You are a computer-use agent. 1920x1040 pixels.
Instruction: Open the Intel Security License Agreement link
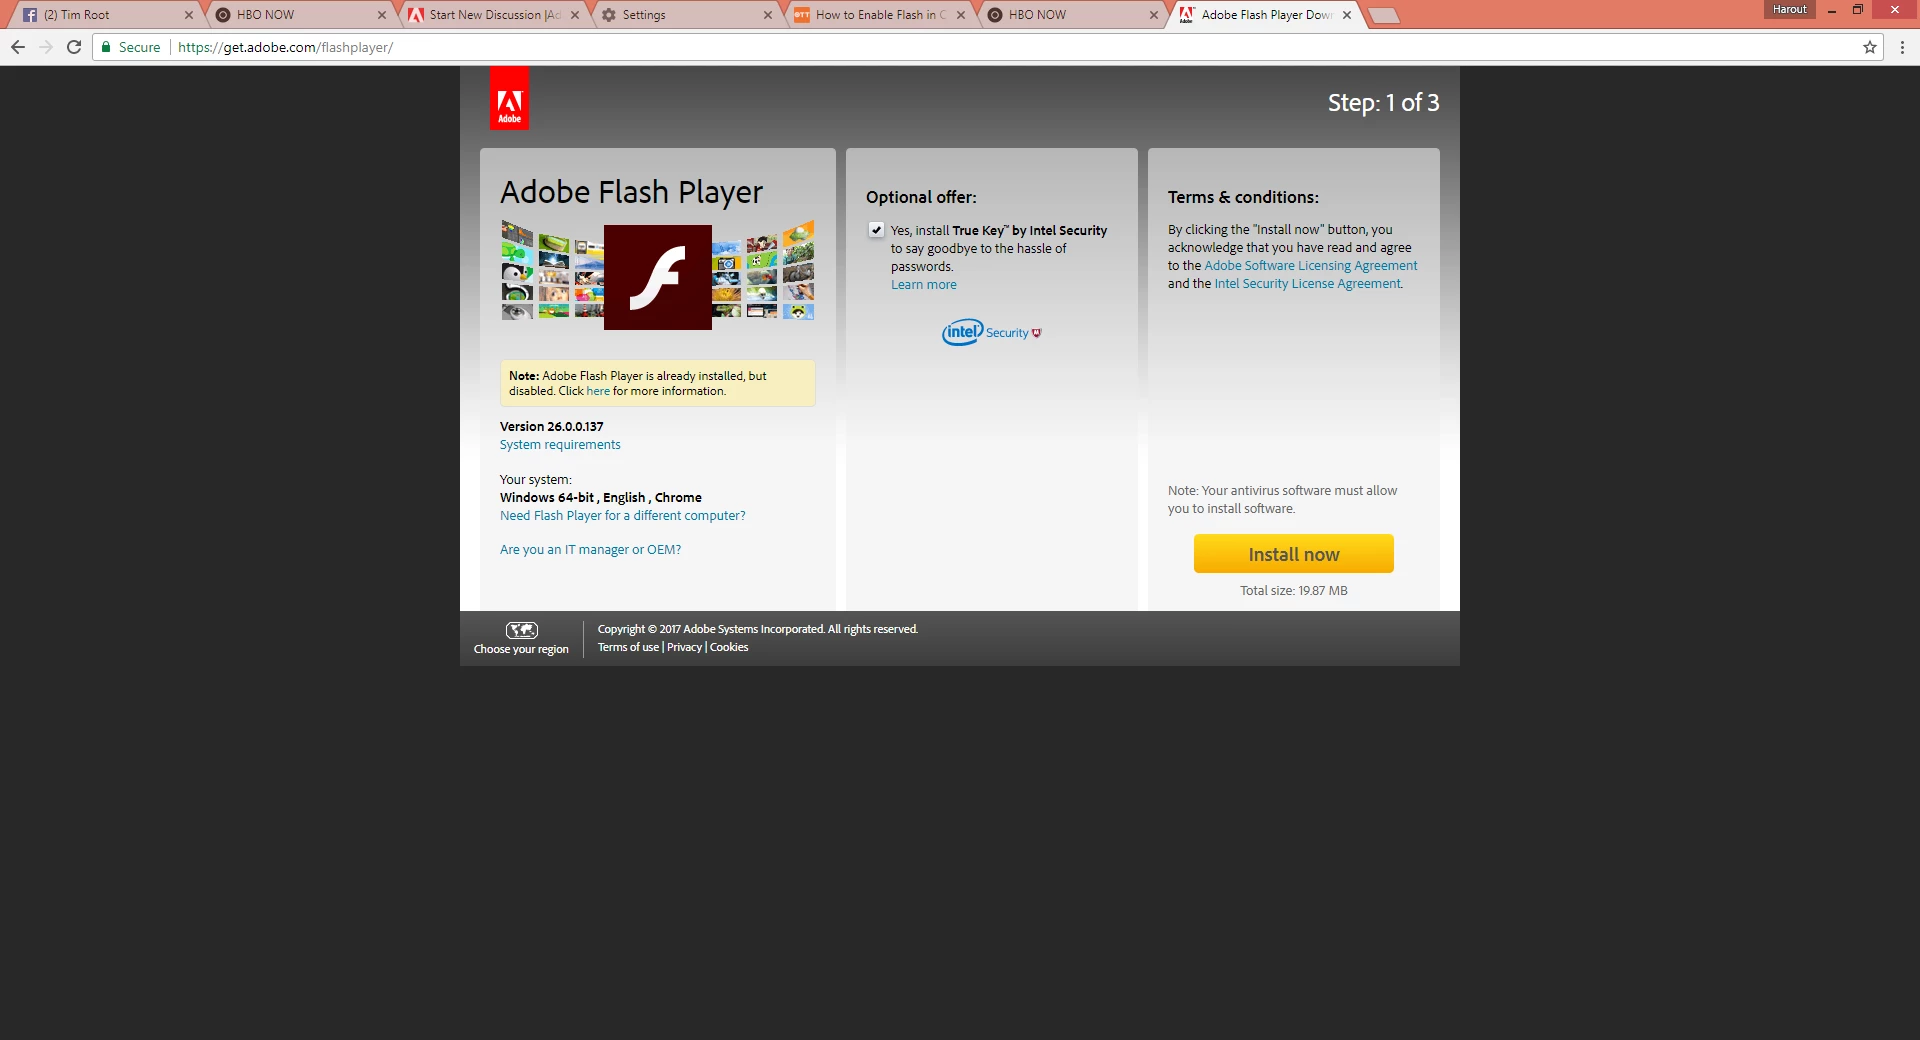[x=1307, y=284]
